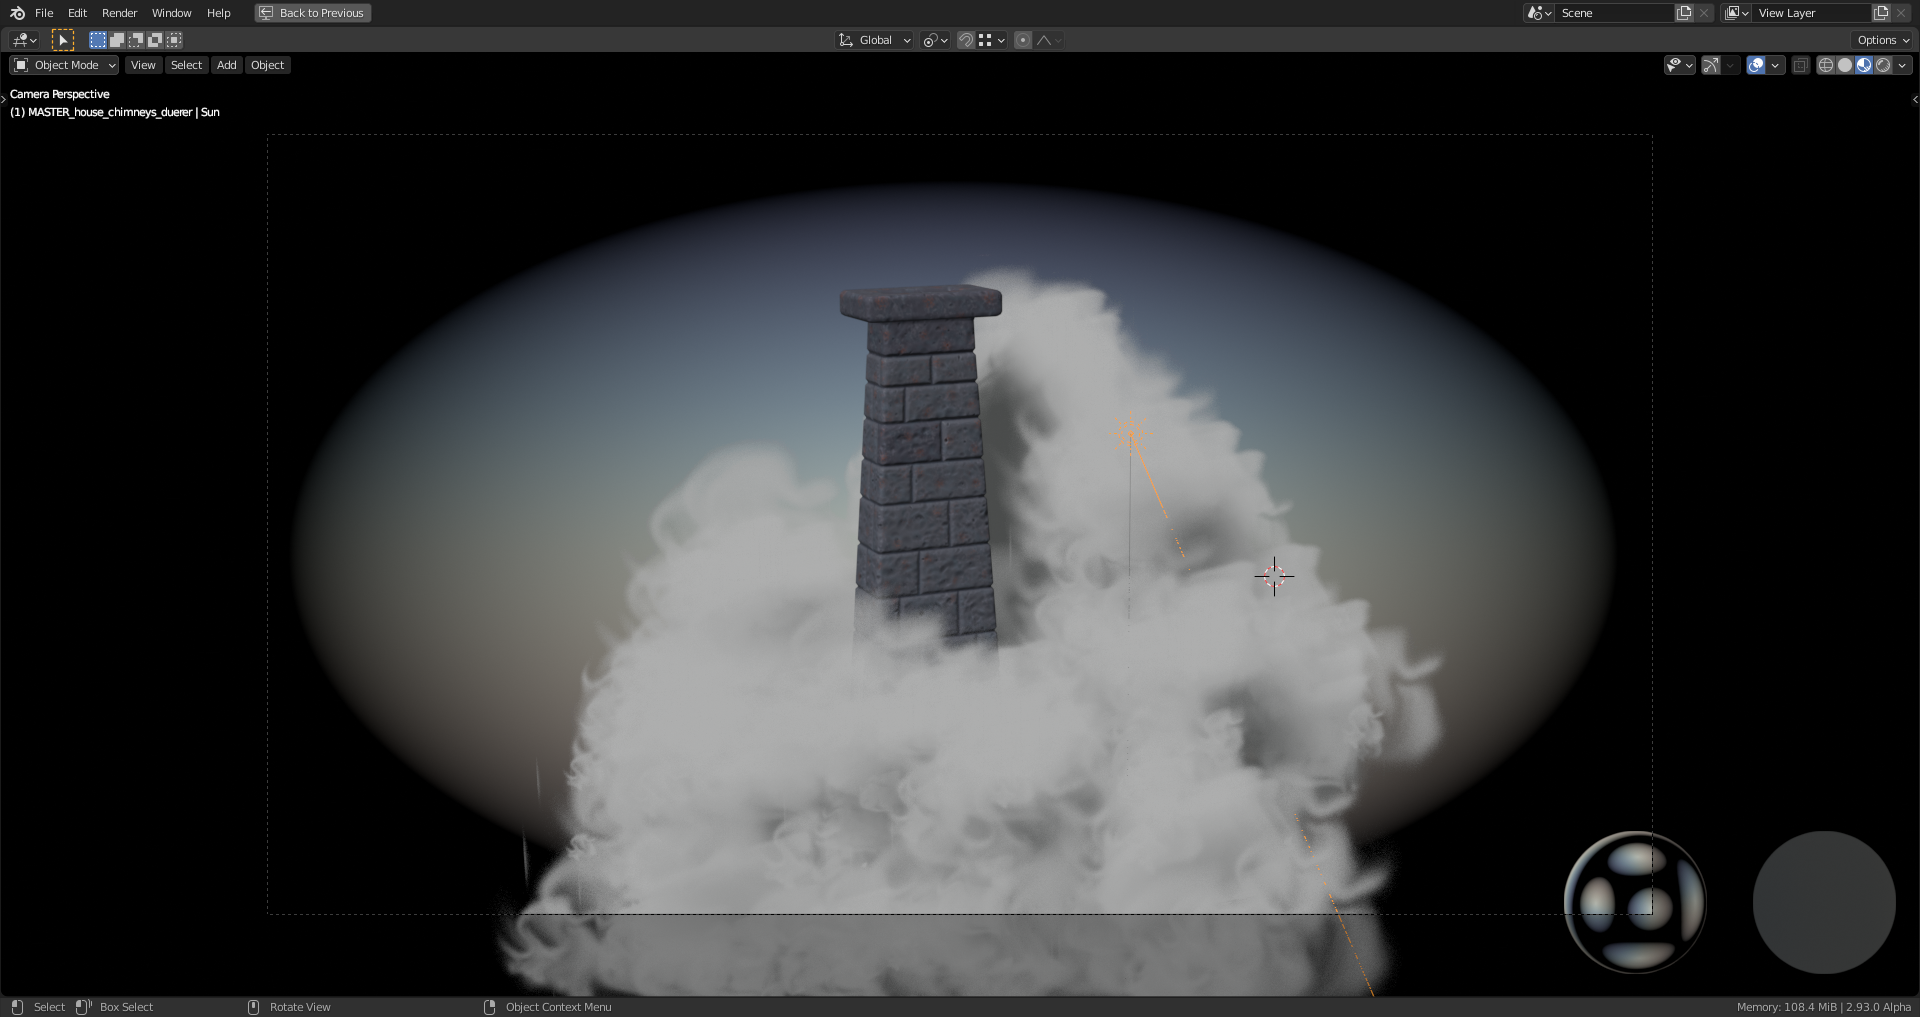Image resolution: width=1920 pixels, height=1017 pixels.
Task: Open the viewport shading options dropdown
Action: (1902, 65)
